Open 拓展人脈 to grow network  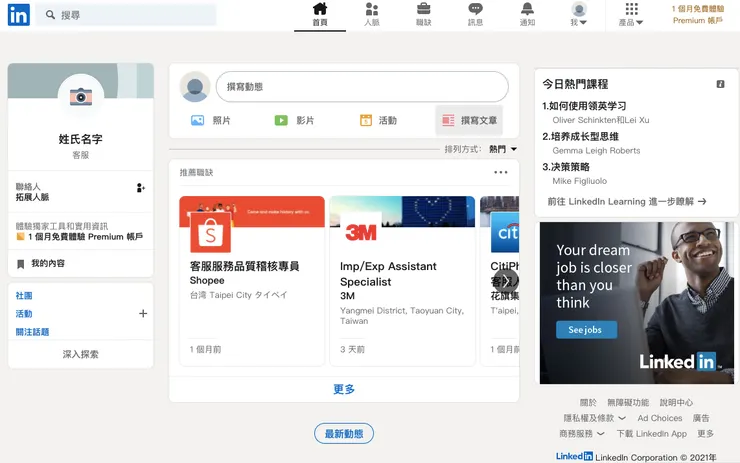[x=33, y=197]
